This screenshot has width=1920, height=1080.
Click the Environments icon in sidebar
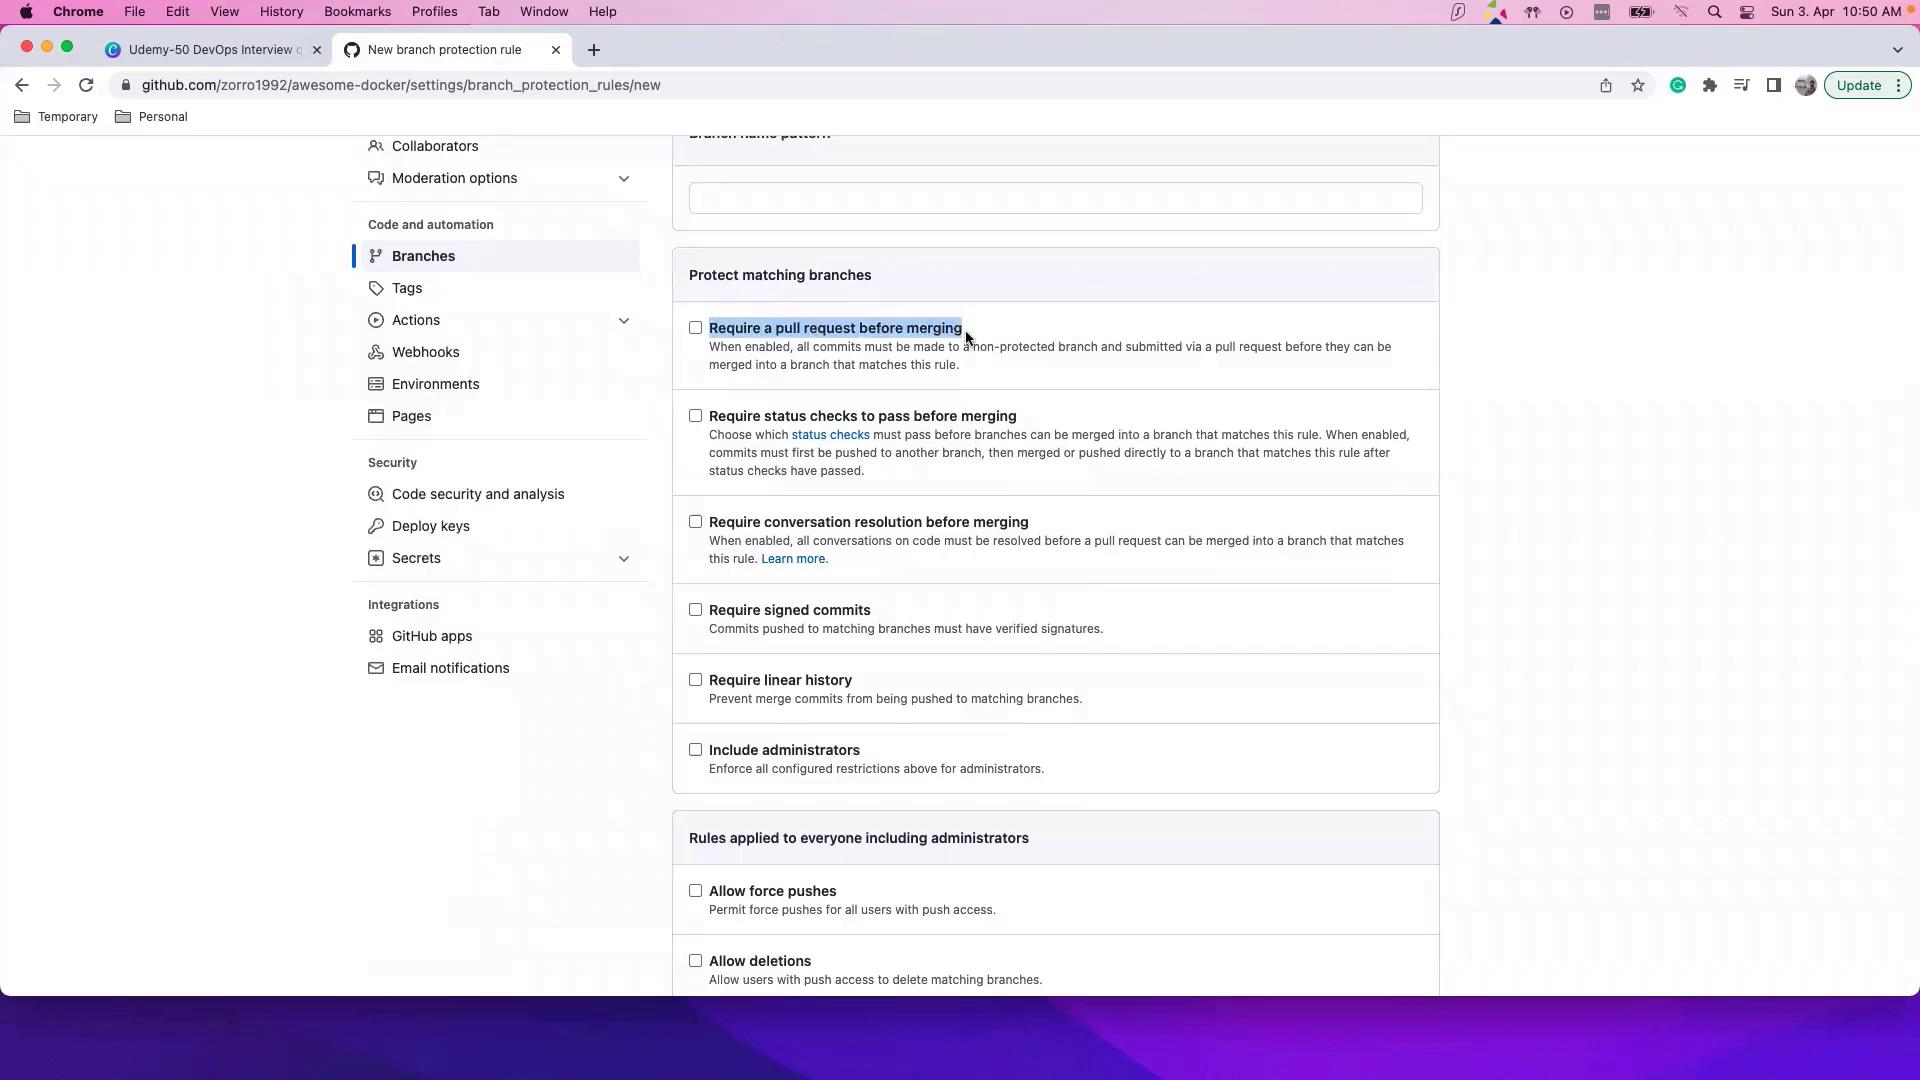point(376,384)
